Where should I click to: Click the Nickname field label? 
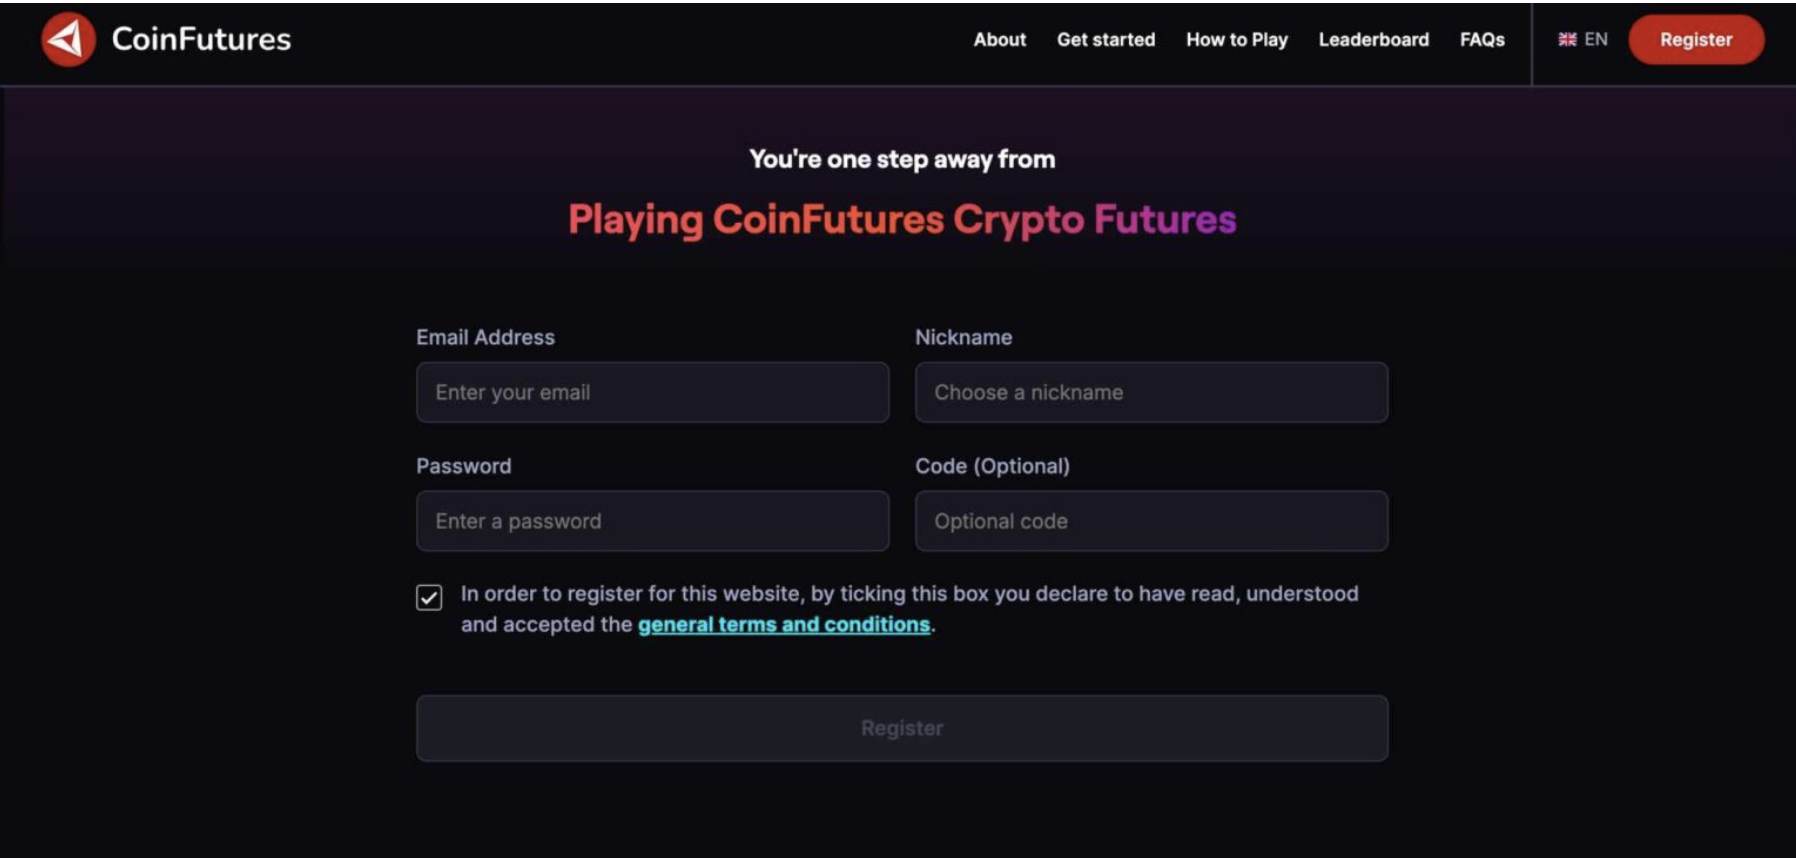pyautogui.click(x=963, y=338)
